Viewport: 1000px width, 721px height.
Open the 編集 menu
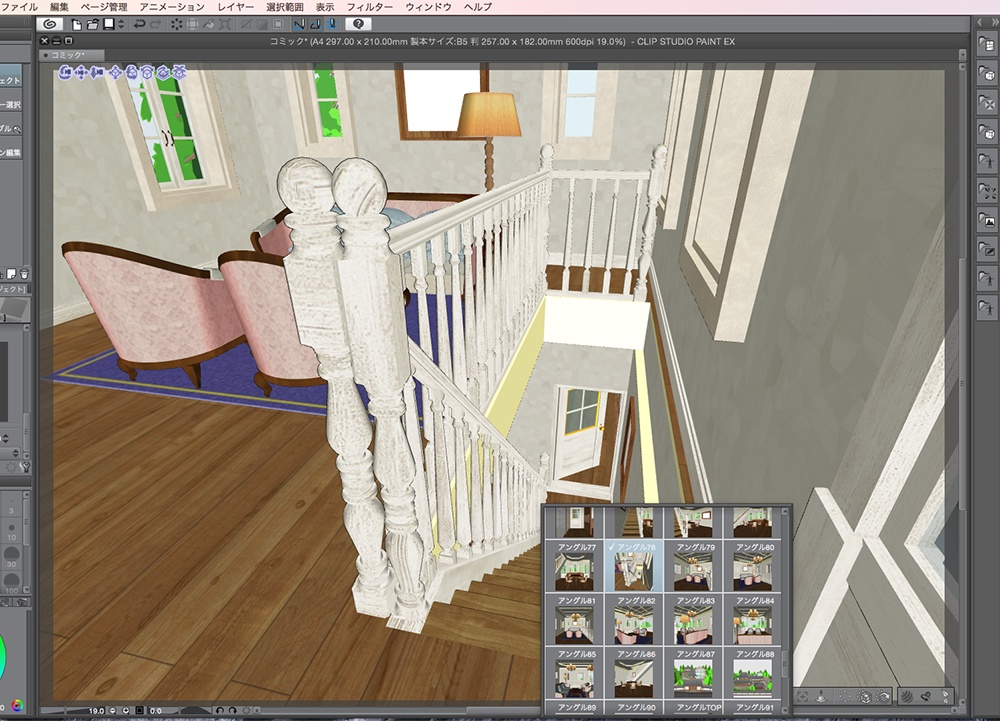point(59,7)
